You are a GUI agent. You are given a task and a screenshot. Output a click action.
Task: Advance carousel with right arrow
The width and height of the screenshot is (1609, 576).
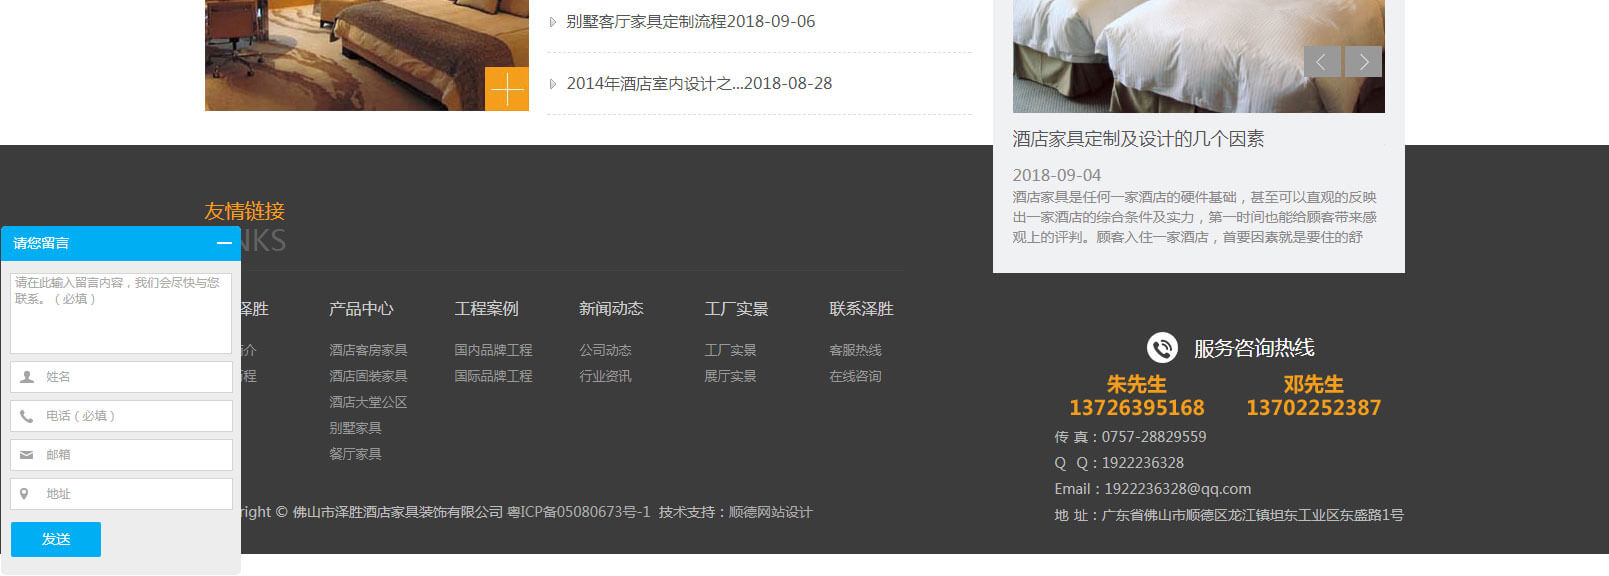click(1364, 62)
